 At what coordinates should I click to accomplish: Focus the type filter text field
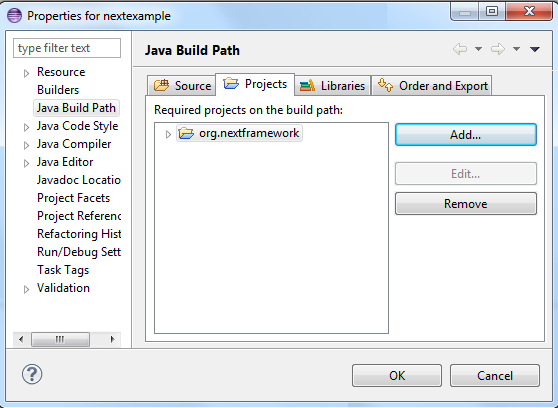(x=67, y=48)
